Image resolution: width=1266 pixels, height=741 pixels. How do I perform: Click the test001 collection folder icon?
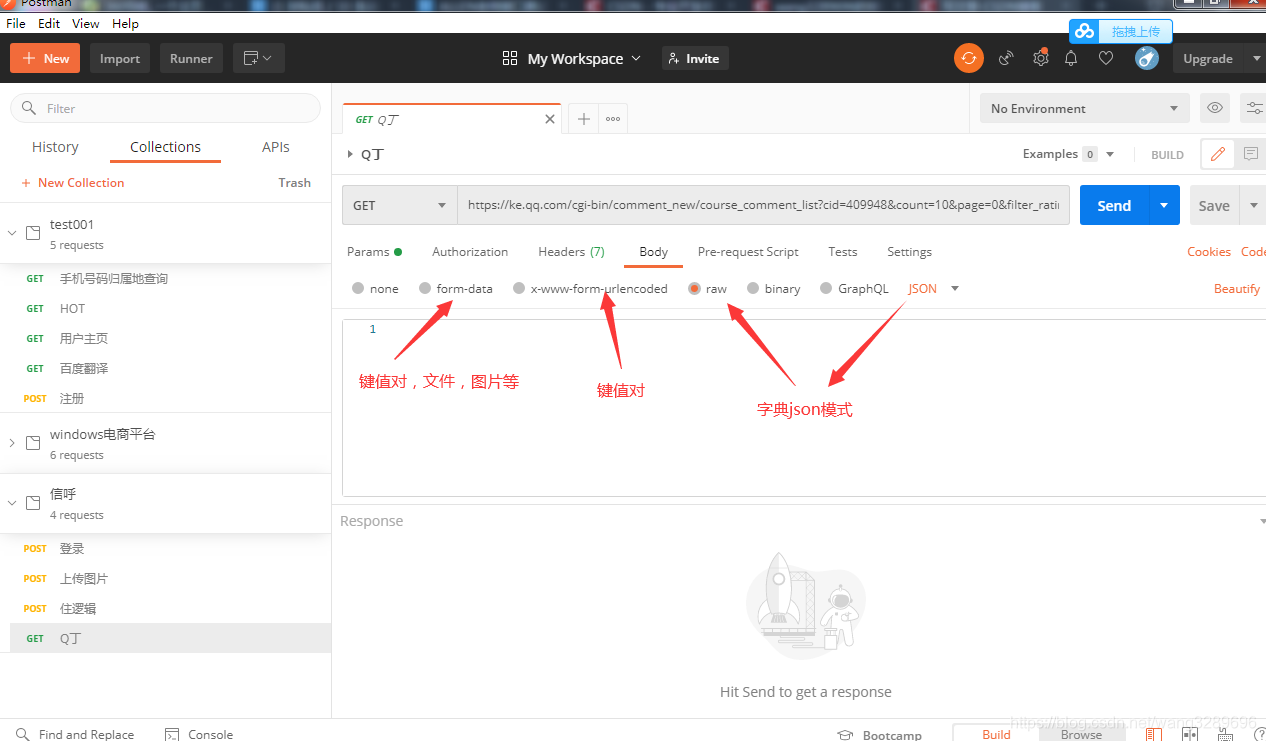click(33, 233)
